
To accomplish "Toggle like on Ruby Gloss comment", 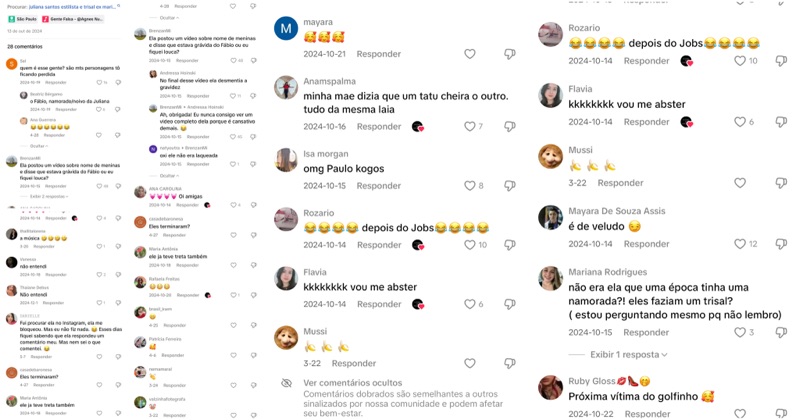I will (740, 413).
